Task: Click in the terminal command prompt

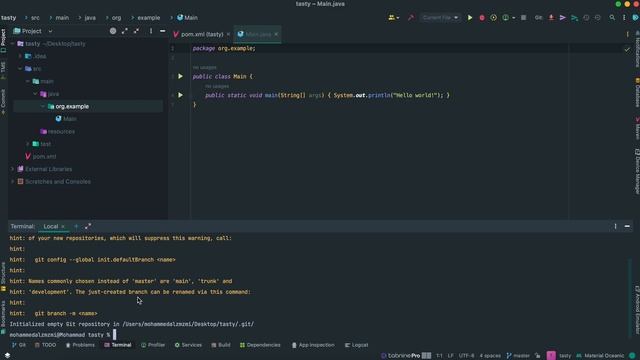Action: [114, 335]
